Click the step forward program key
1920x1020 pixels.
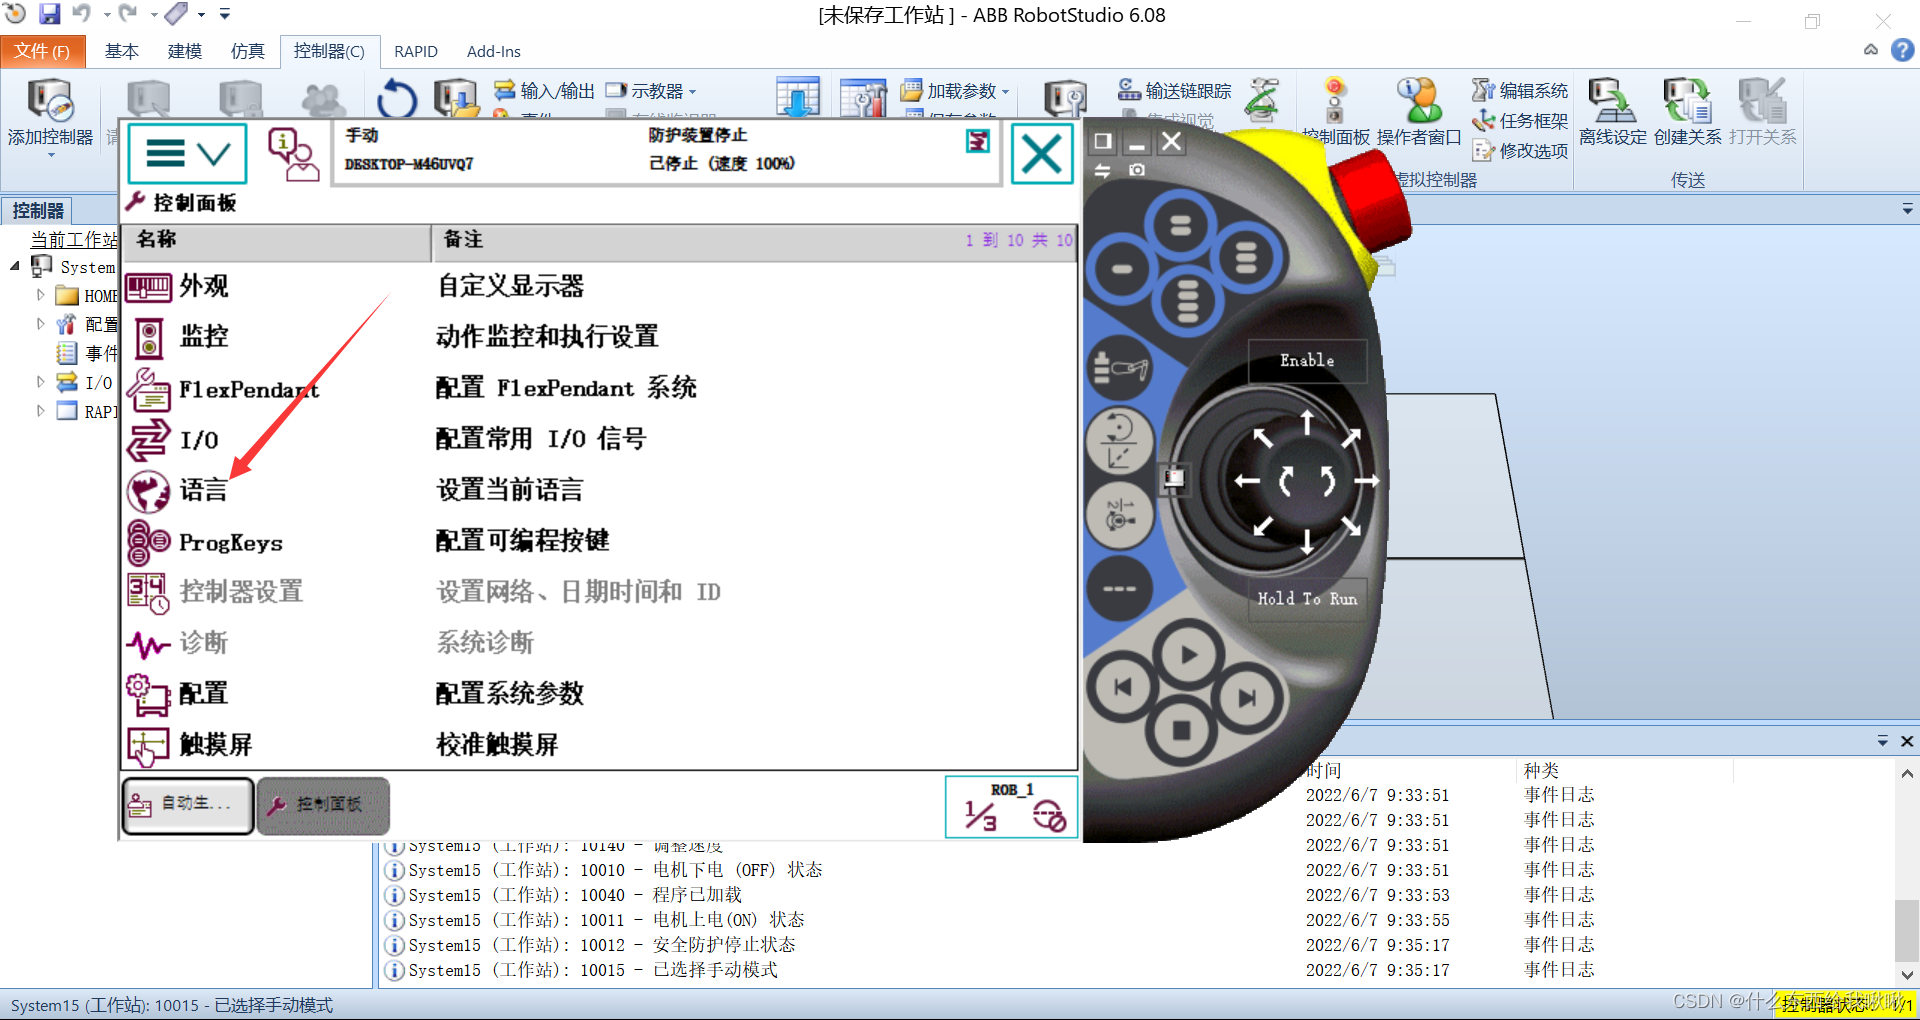(x=1246, y=698)
